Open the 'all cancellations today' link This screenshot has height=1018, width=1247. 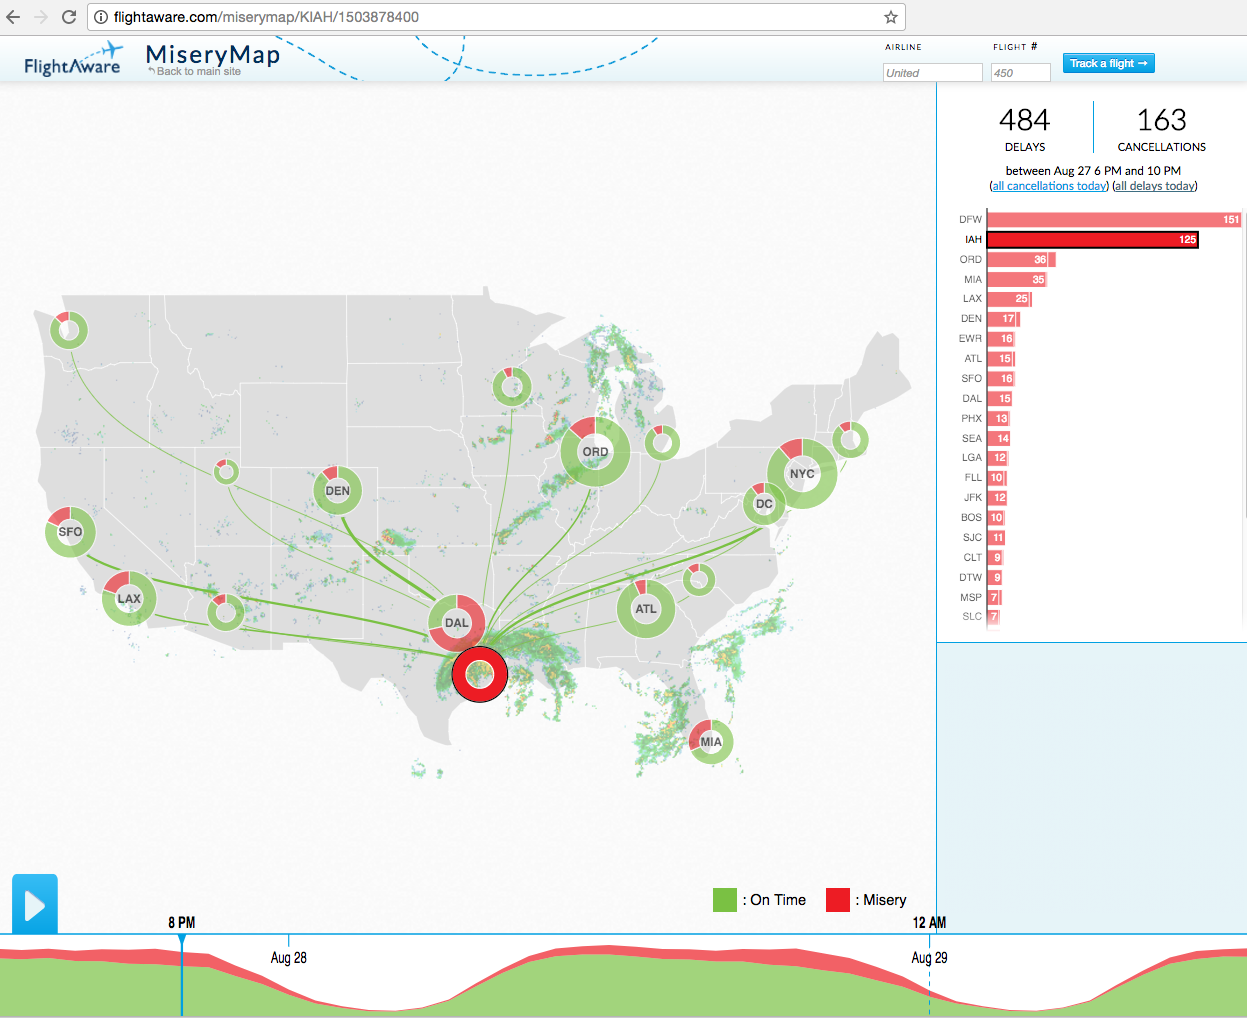coord(1049,186)
